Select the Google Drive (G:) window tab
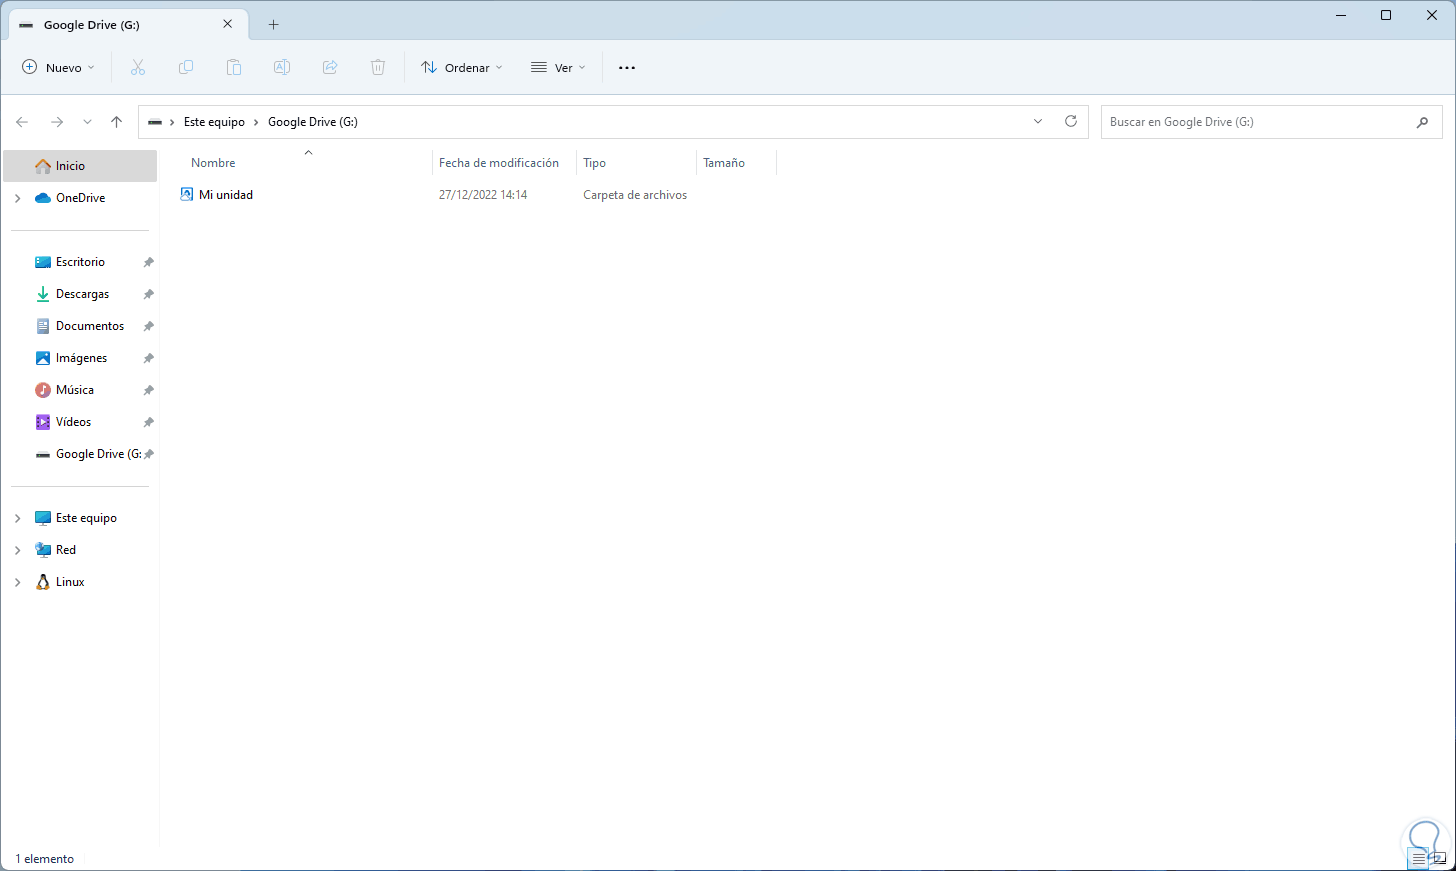The height and width of the screenshot is (871, 1456). pyautogui.click(x=128, y=25)
